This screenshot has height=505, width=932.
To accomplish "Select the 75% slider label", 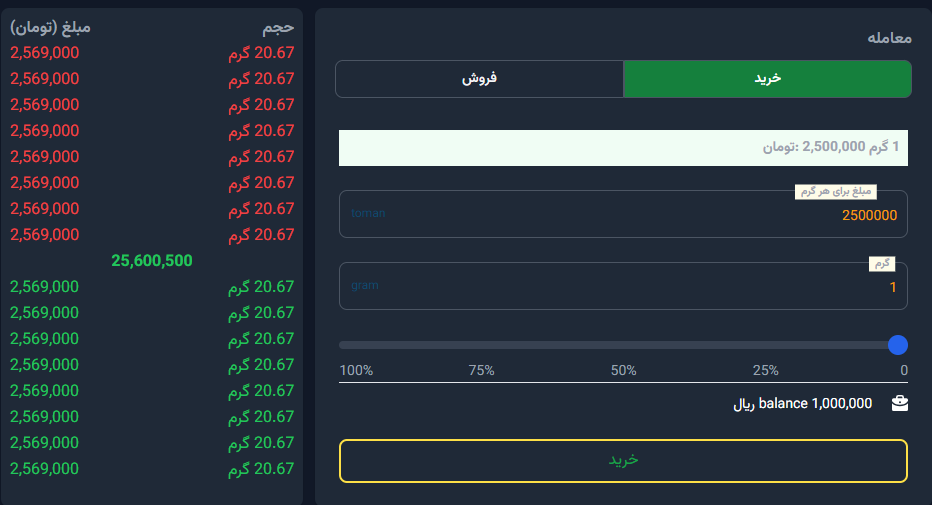I will click(x=481, y=370).
